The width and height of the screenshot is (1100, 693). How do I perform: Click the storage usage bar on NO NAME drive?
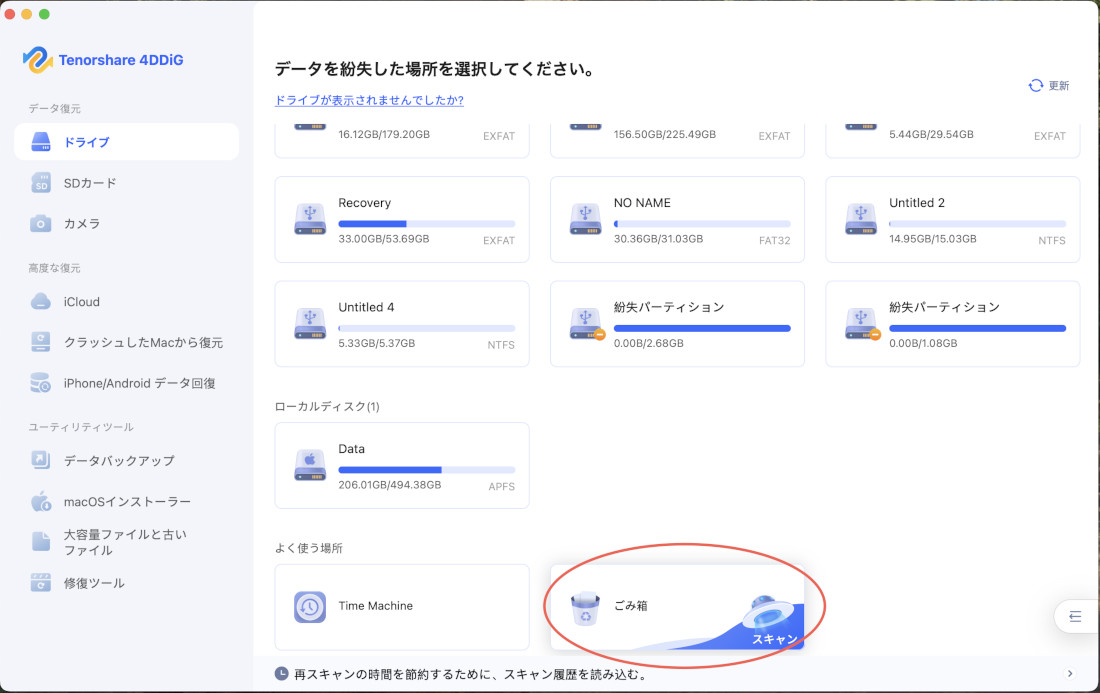tap(700, 224)
